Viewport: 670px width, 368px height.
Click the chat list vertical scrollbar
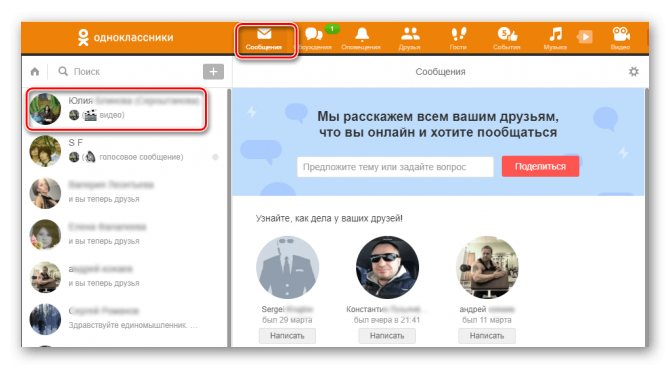pyautogui.click(x=229, y=217)
